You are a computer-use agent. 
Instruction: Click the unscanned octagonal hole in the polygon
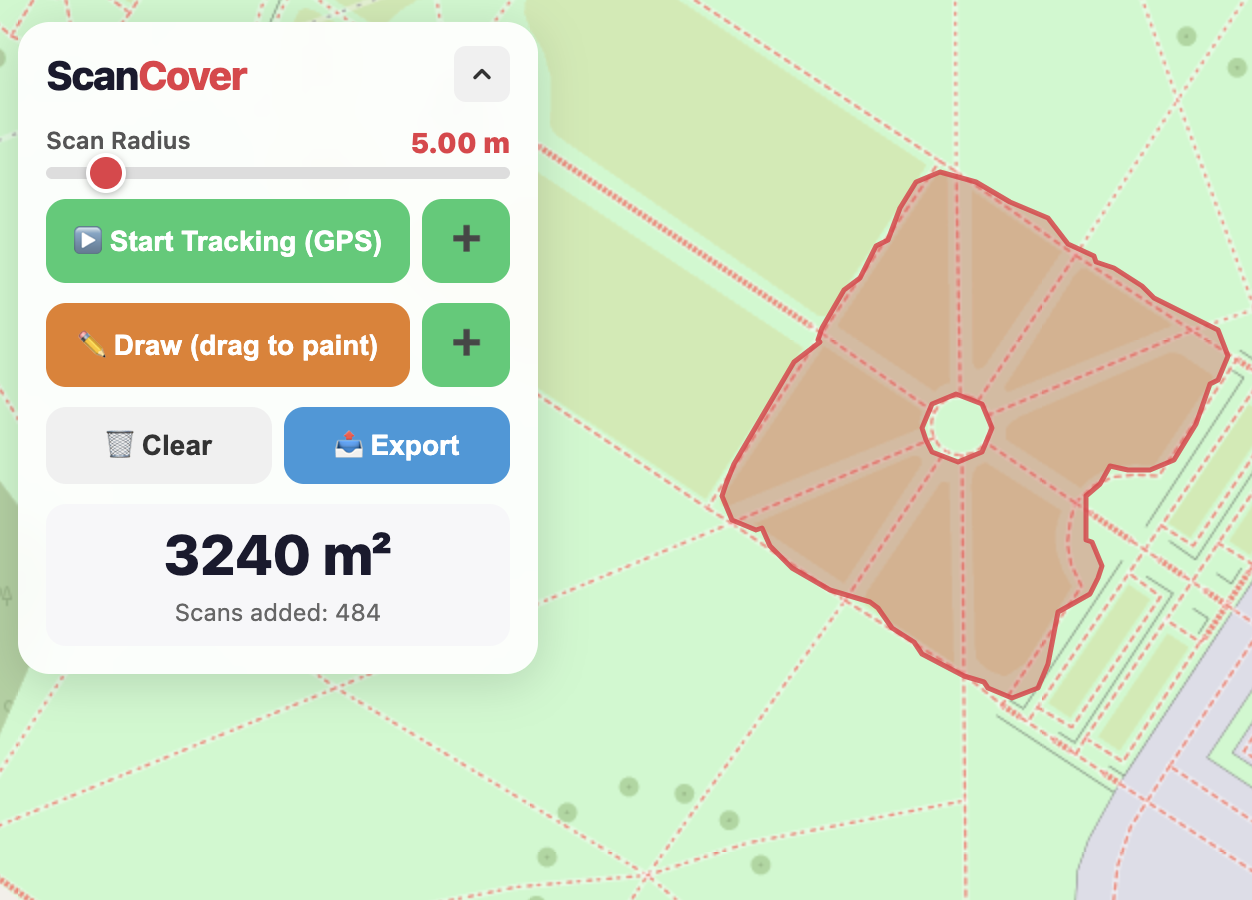click(957, 428)
